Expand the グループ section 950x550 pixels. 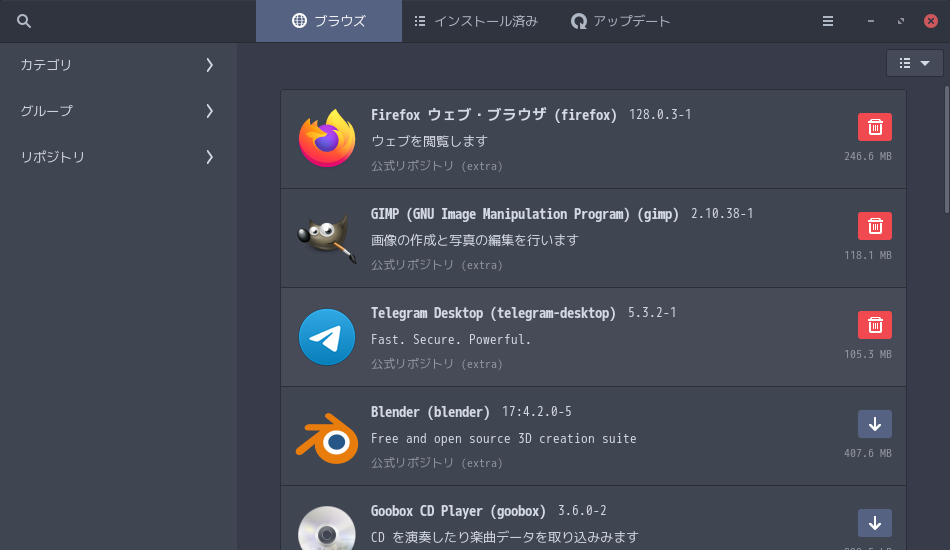[118, 111]
